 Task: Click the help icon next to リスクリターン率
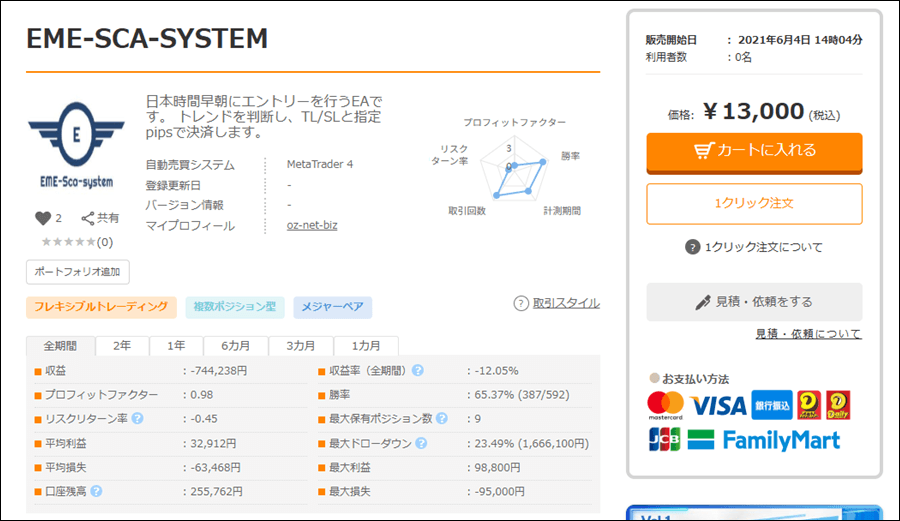coord(137,419)
